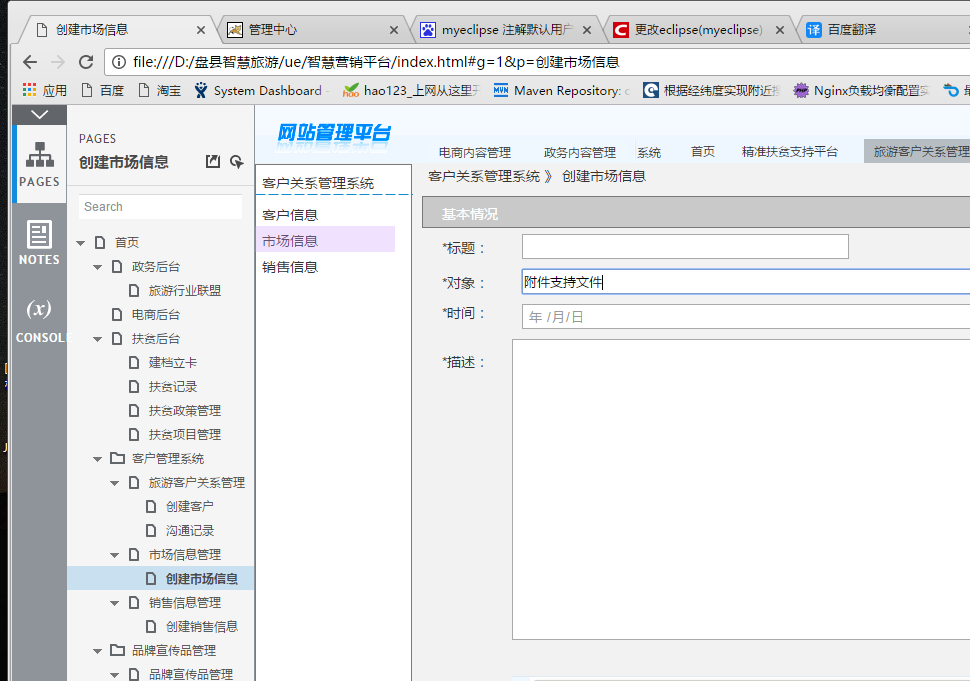Select 创建销售信息 page in the tree
This screenshot has width=970, height=681.
pos(201,627)
